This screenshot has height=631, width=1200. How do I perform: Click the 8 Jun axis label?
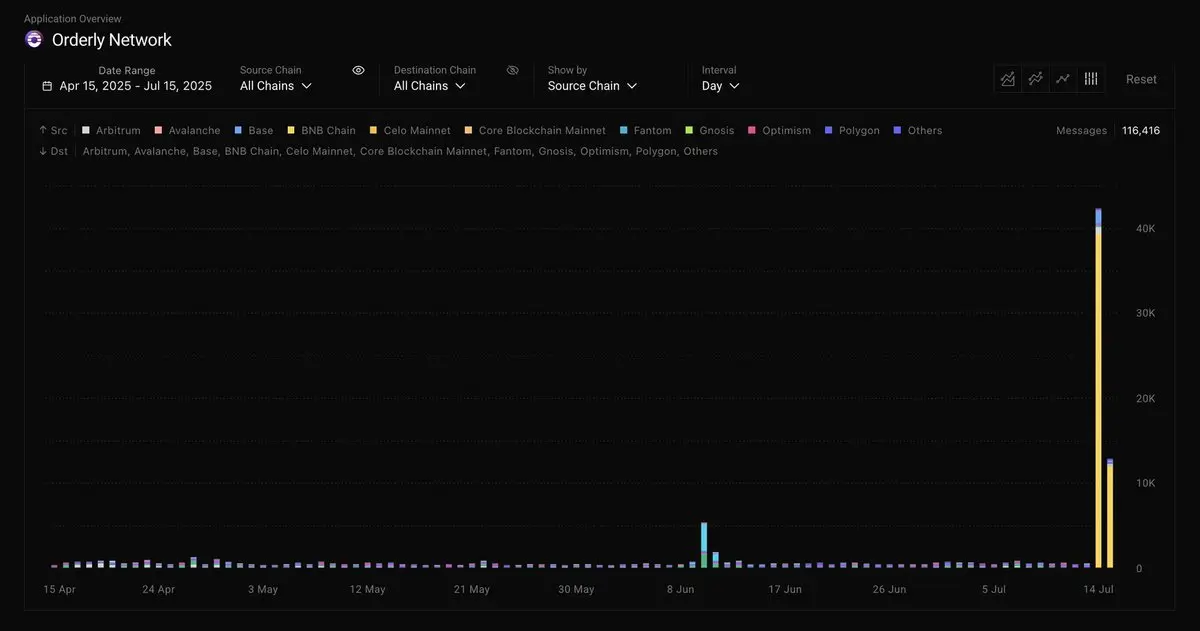coord(680,590)
